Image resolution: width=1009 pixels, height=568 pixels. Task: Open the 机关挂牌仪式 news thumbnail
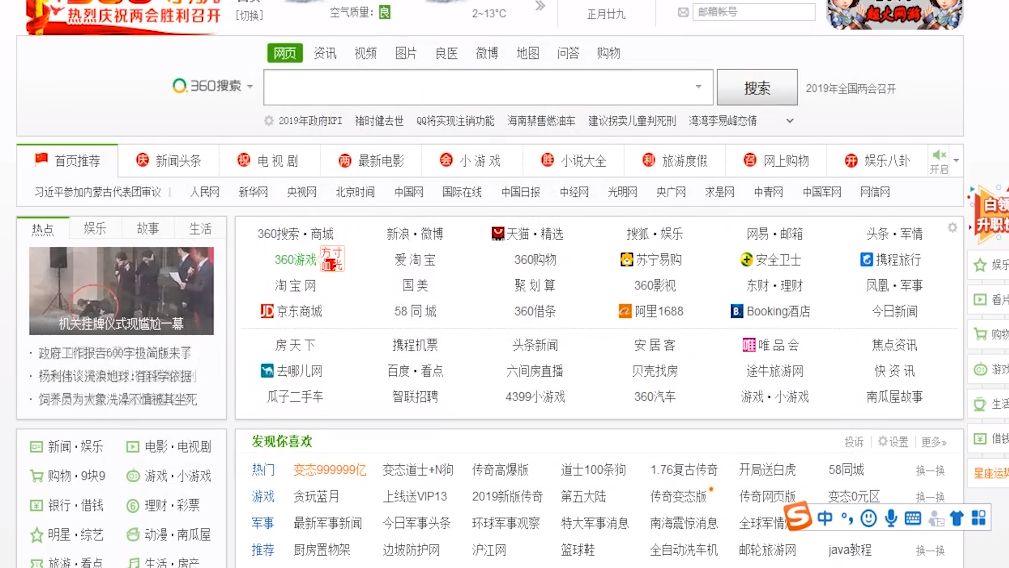point(122,291)
